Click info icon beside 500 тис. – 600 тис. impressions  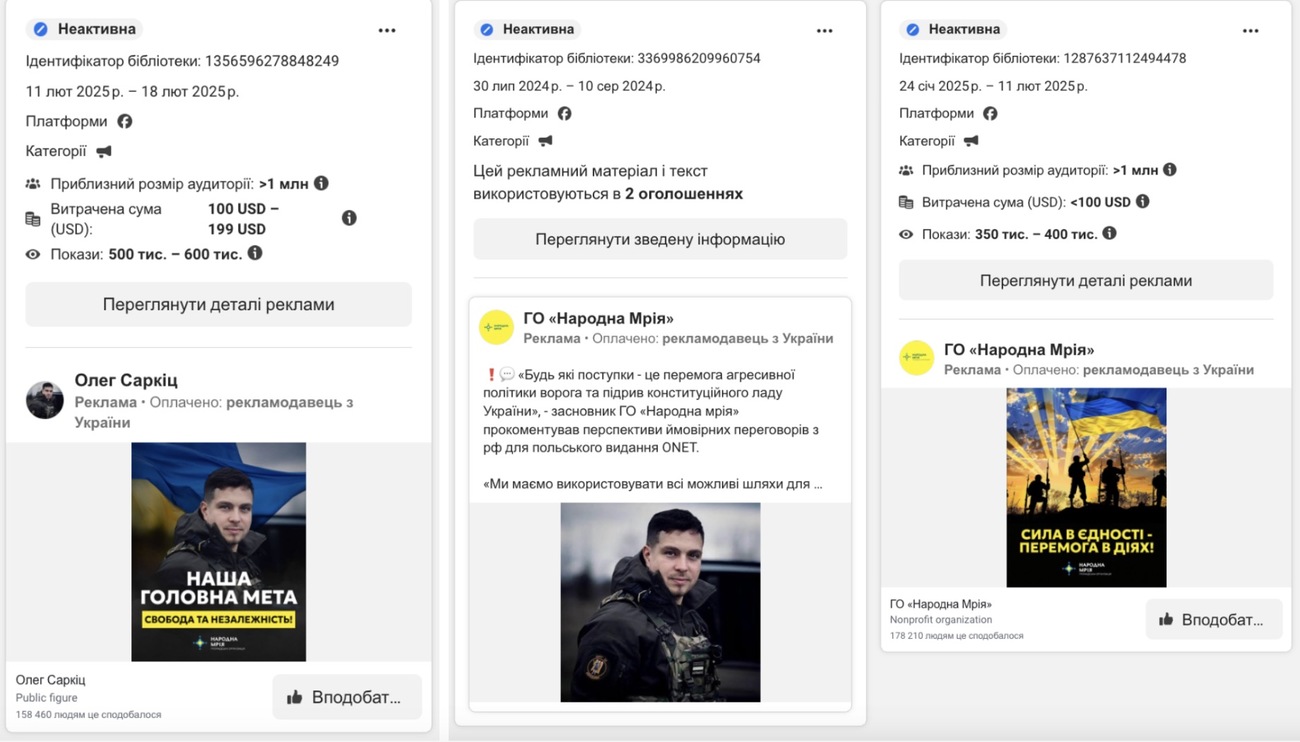pos(255,253)
